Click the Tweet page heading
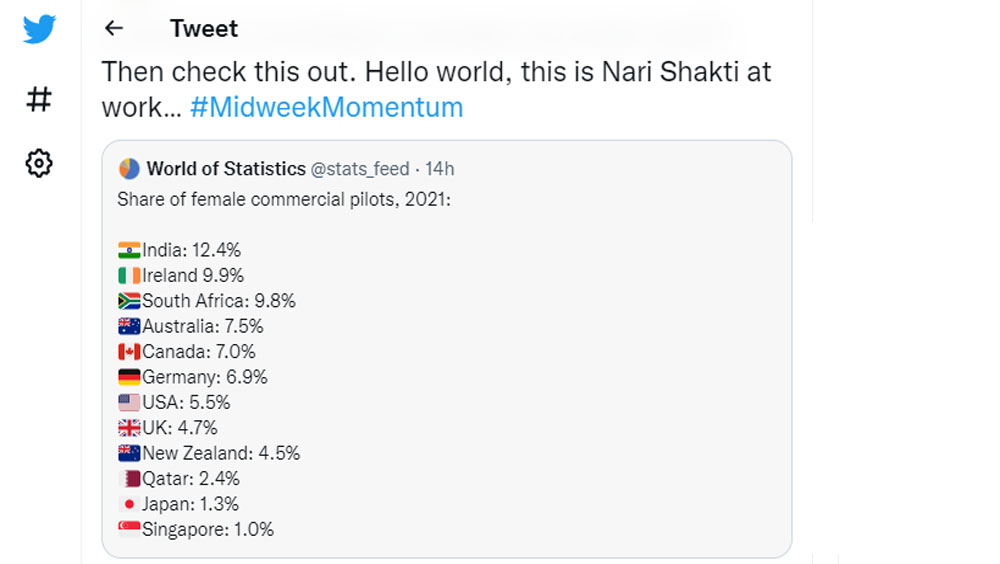The image size is (1000, 564). 203,28
